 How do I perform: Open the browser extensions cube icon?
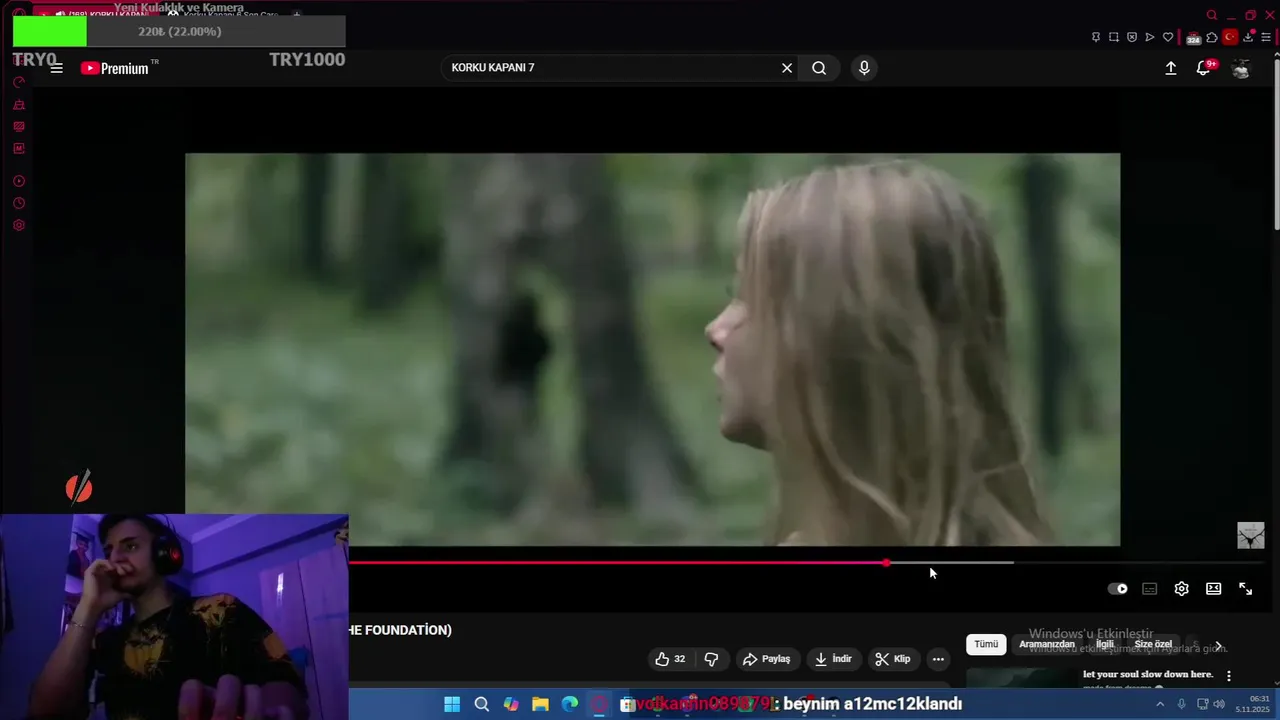(1212, 37)
